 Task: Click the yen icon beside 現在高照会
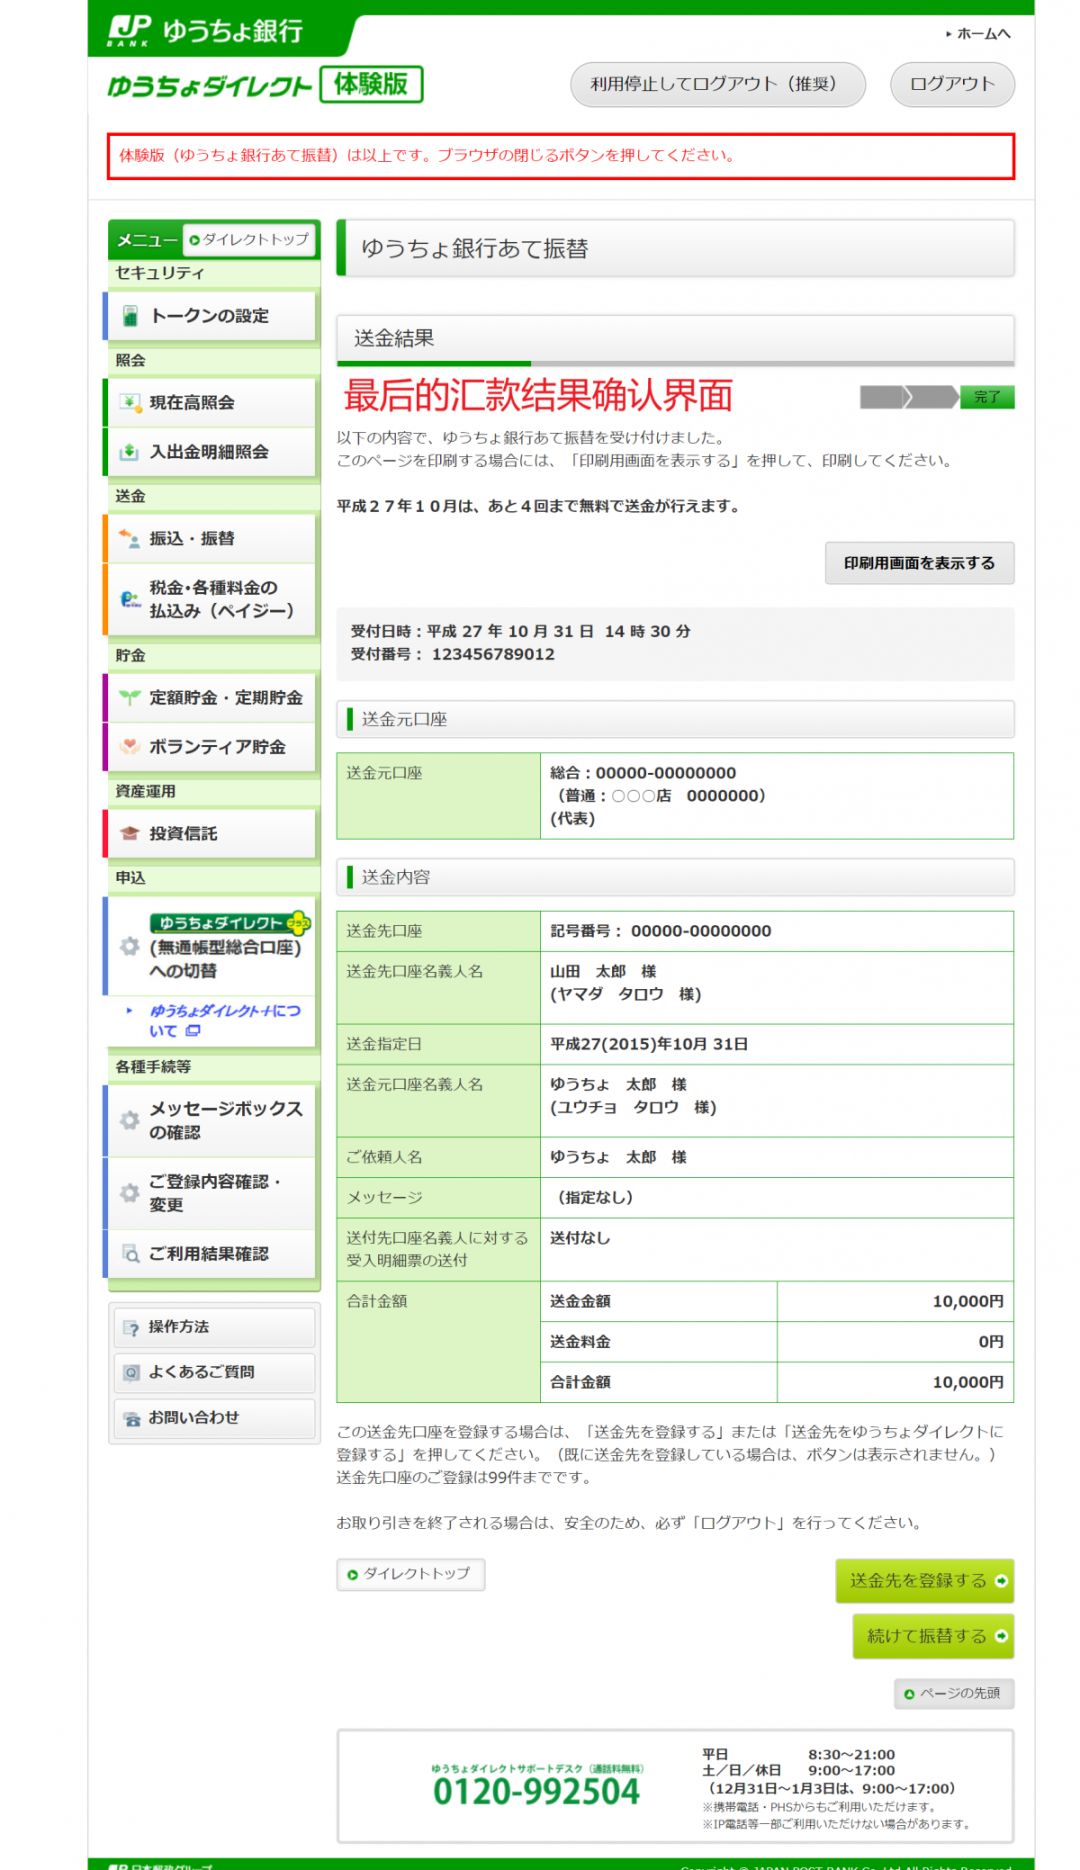[130, 403]
